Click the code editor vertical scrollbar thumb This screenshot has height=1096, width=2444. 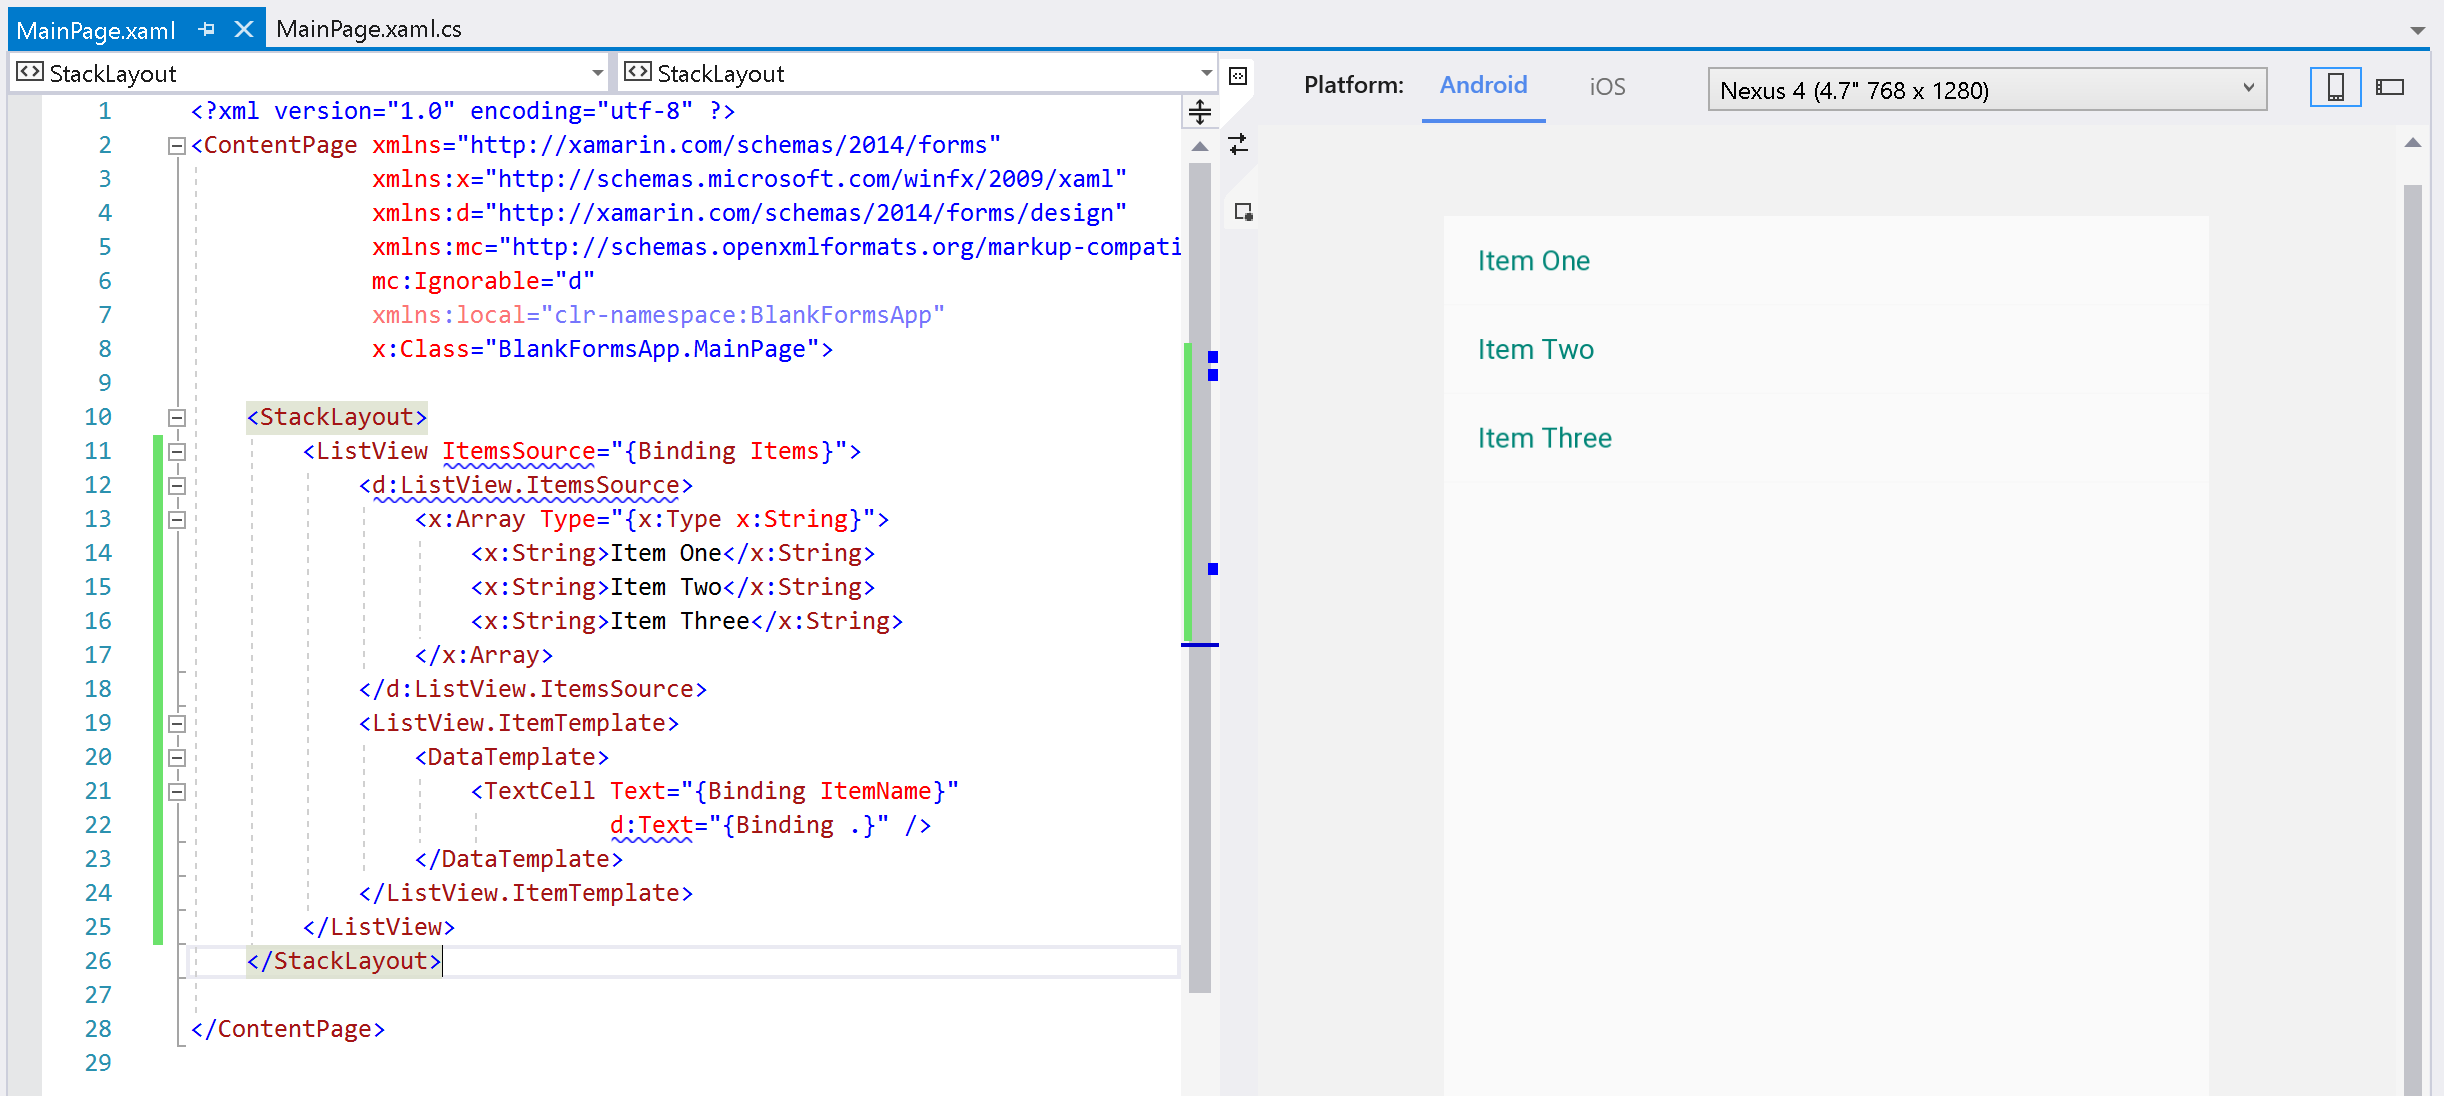(x=1200, y=580)
